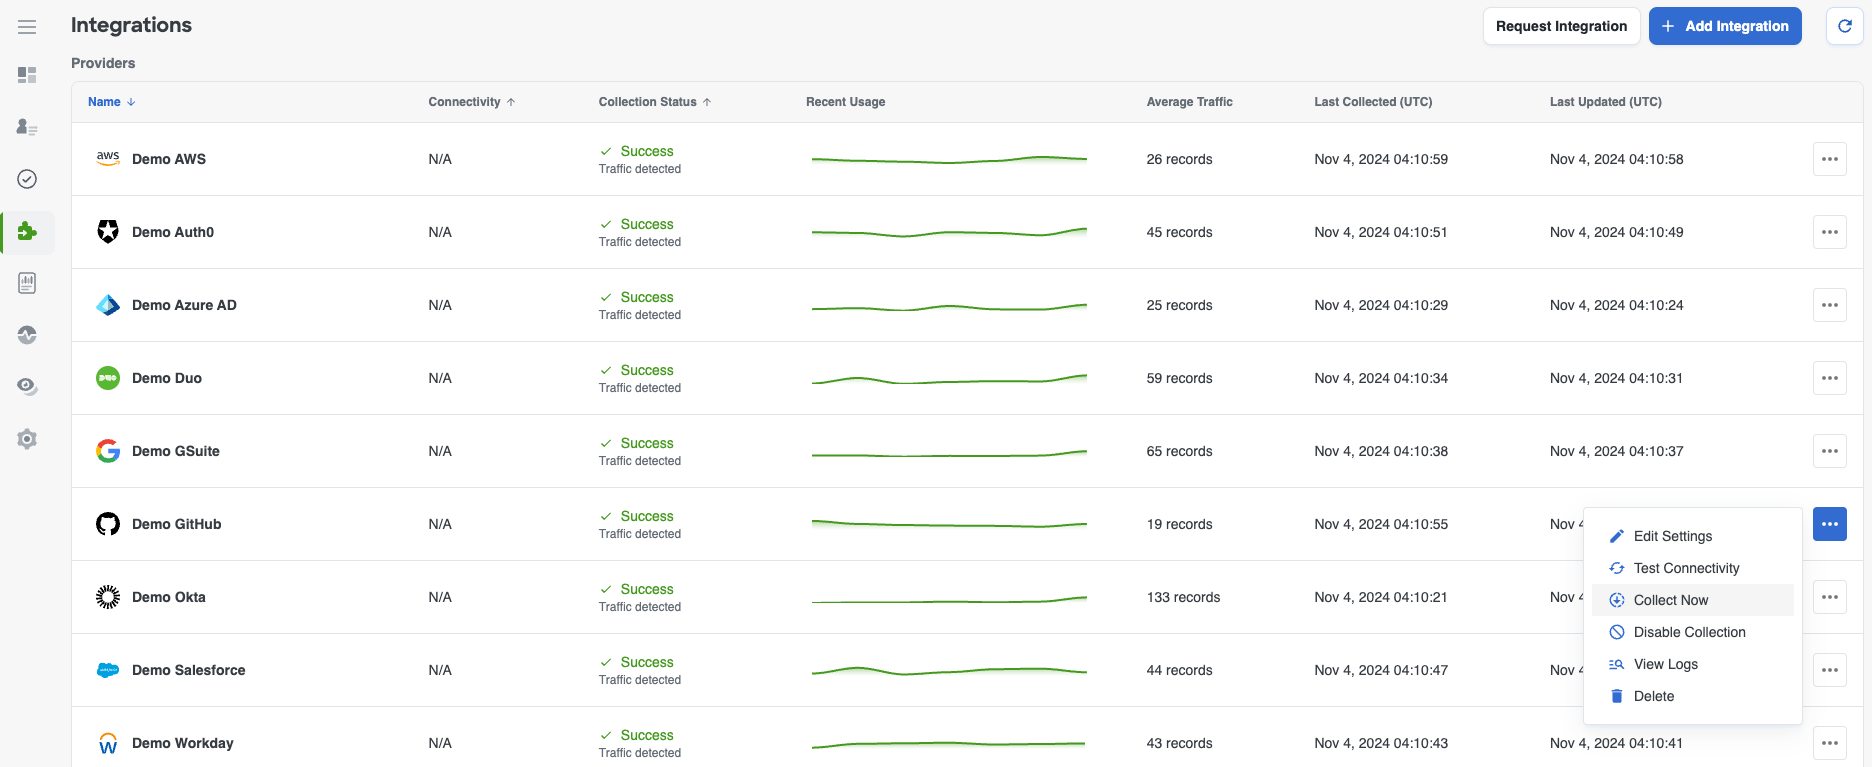Click the Add Integration button

pos(1725,26)
